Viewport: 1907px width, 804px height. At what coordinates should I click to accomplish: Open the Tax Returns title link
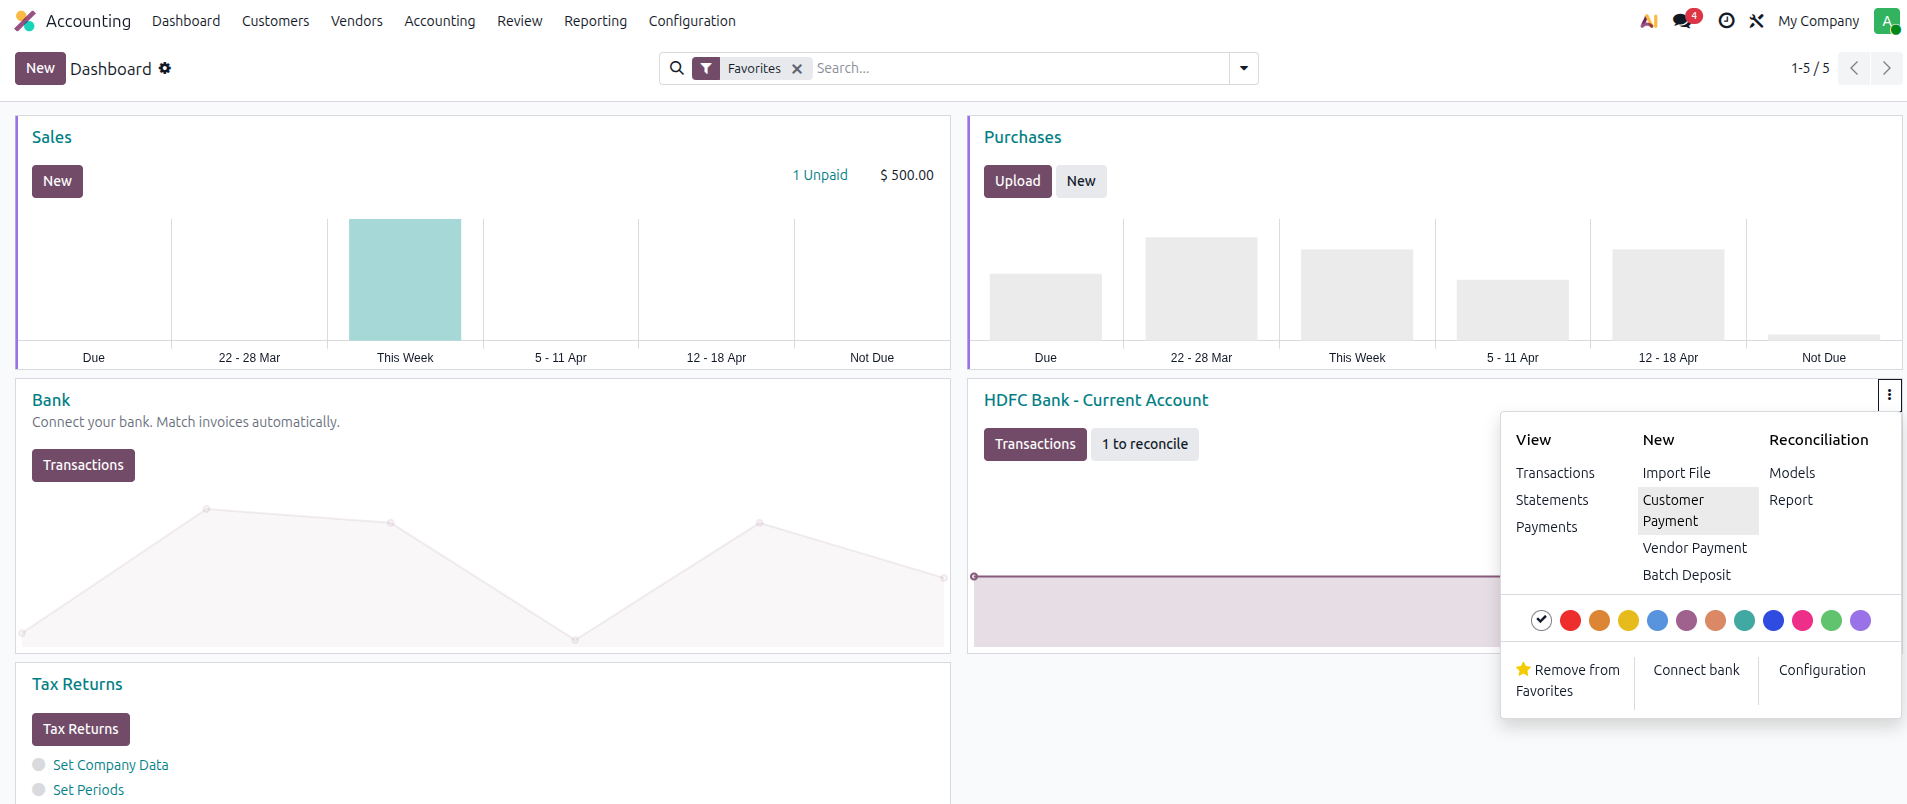(x=77, y=684)
